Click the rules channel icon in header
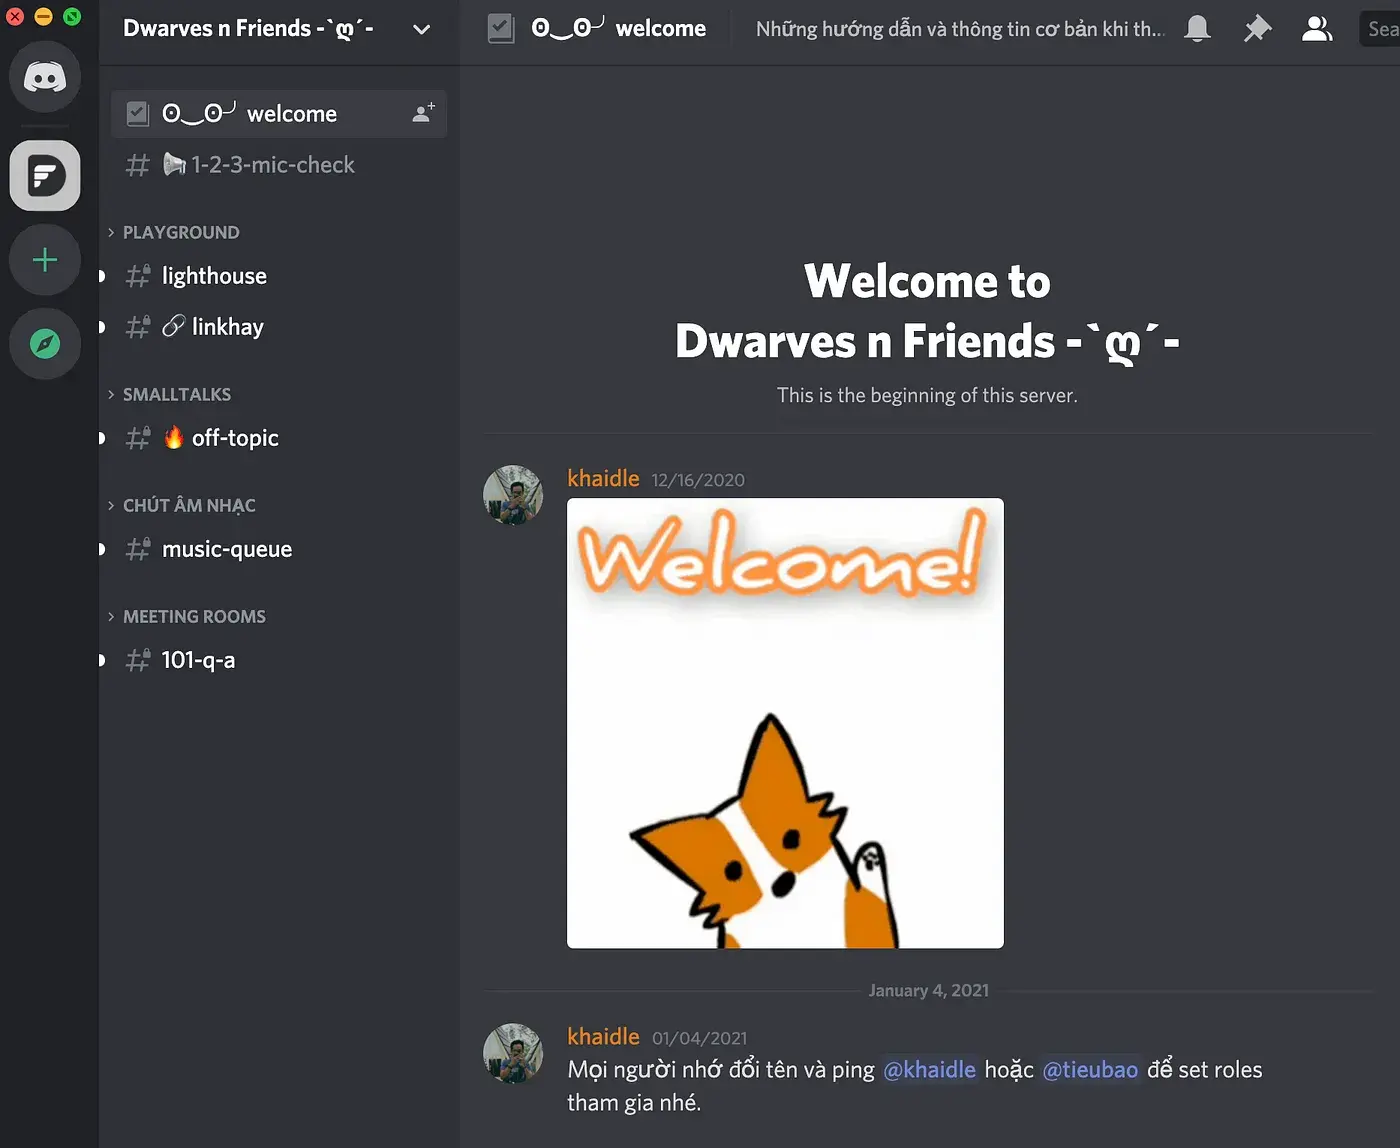This screenshot has height=1148, width=1400. (501, 29)
